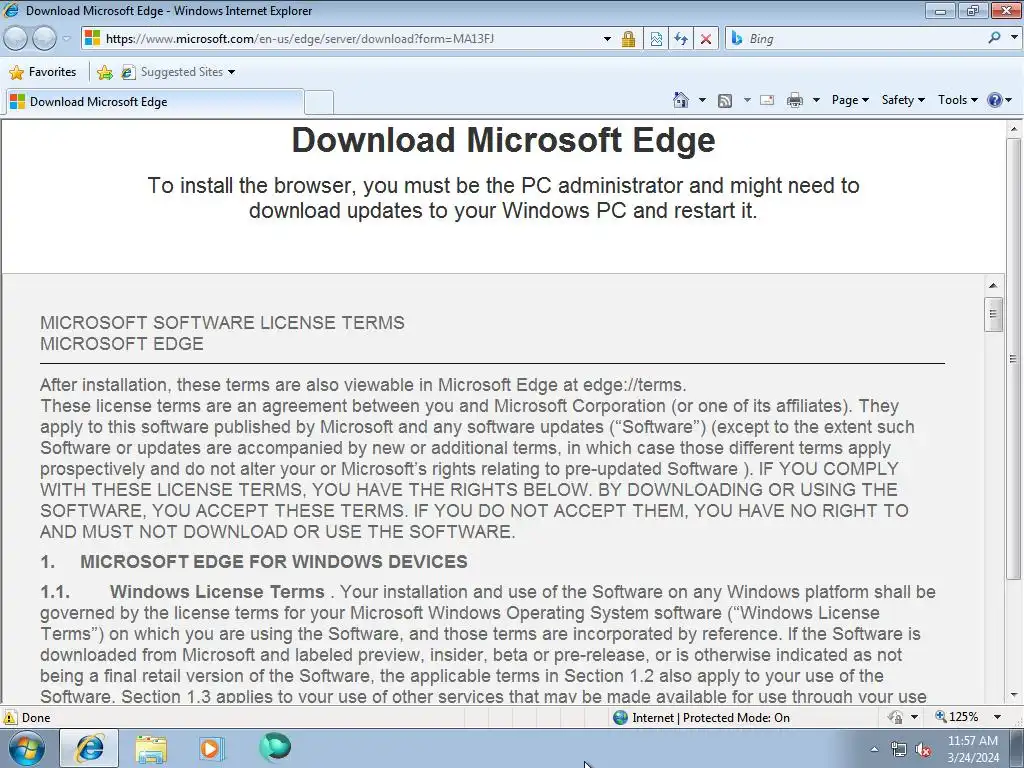The width and height of the screenshot is (1024, 768).
Task: Expand the feeds dropdown arrow
Action: [x=746, y=100]
